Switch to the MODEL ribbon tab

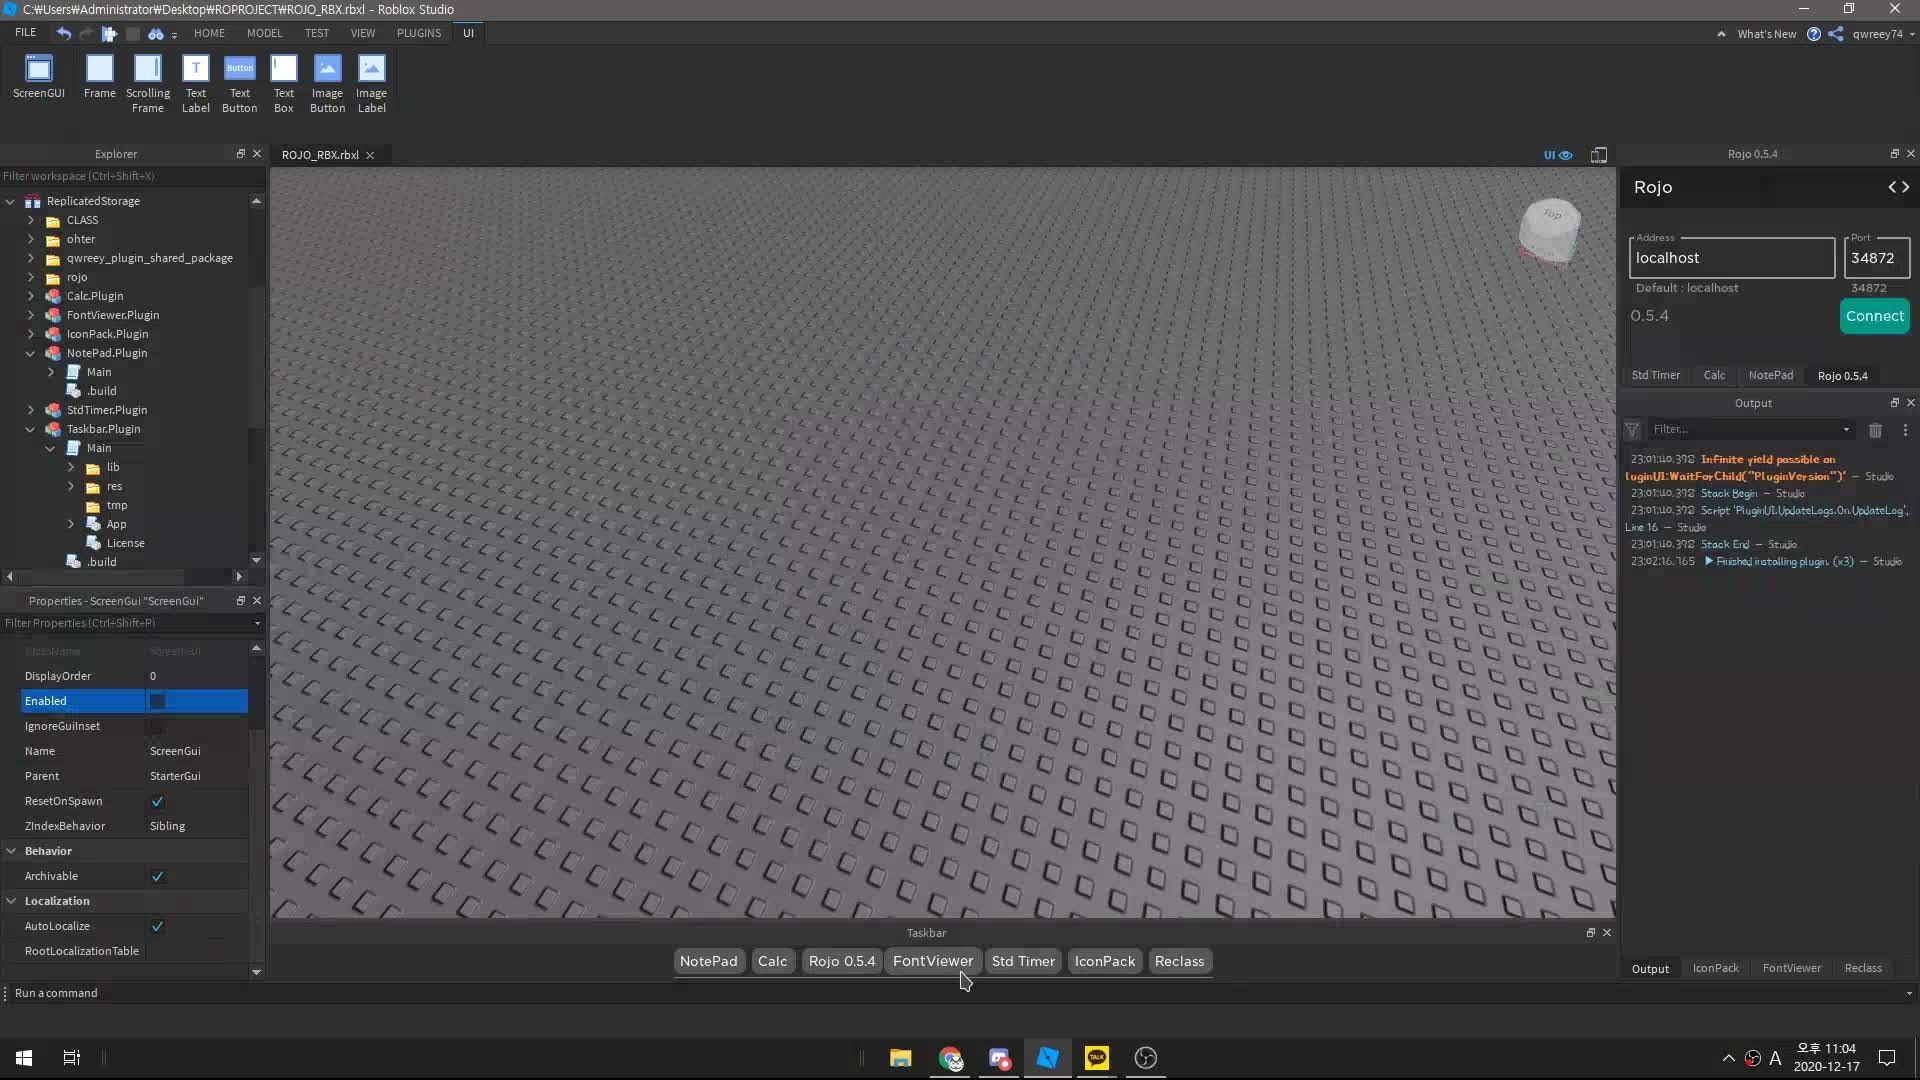pos(264,33)
